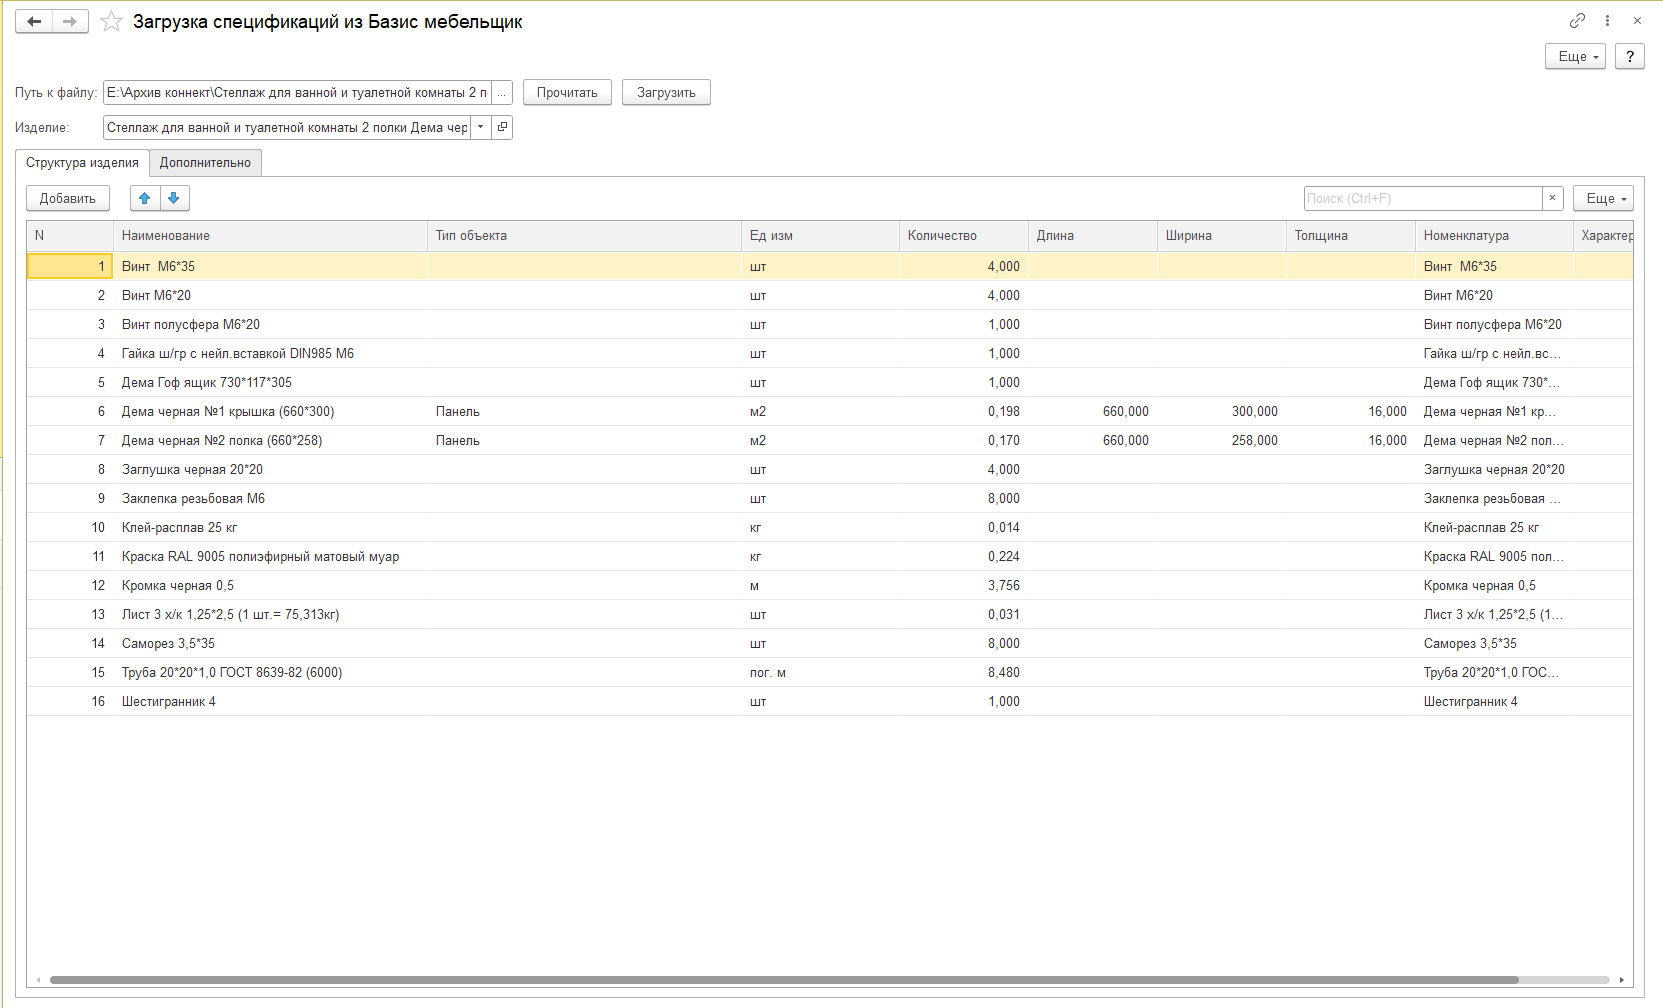1663x1008 pixels.
Task: Click the forward navigation arrow
Action: [70, 21]
